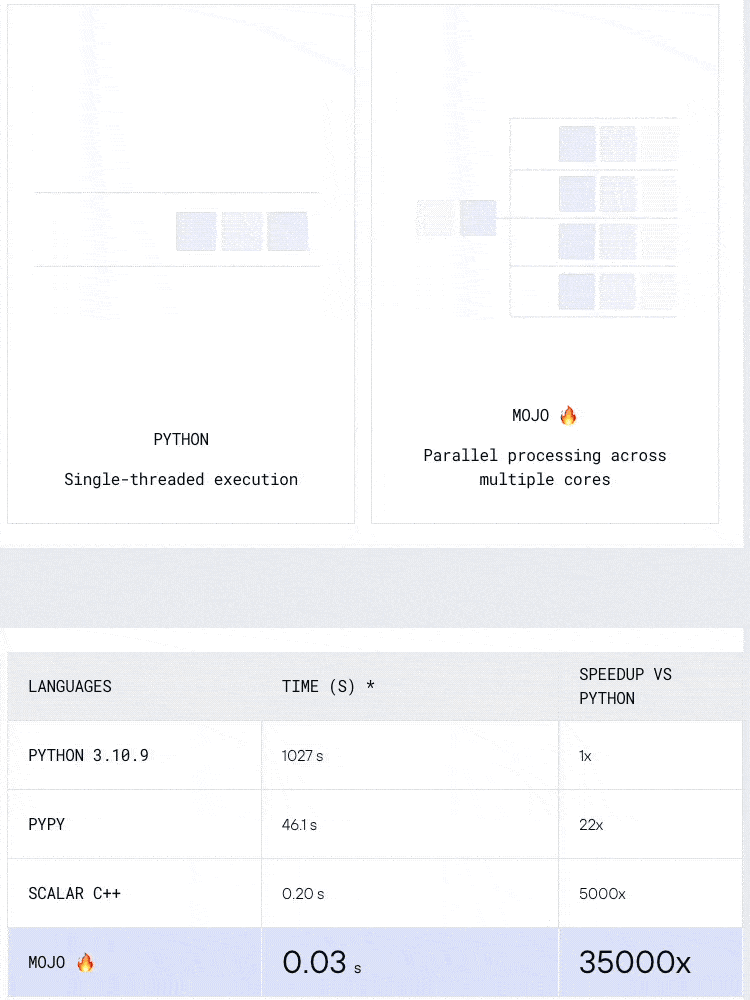Click the fire emoji in the MOJO table row

click(x=85, y=962)
